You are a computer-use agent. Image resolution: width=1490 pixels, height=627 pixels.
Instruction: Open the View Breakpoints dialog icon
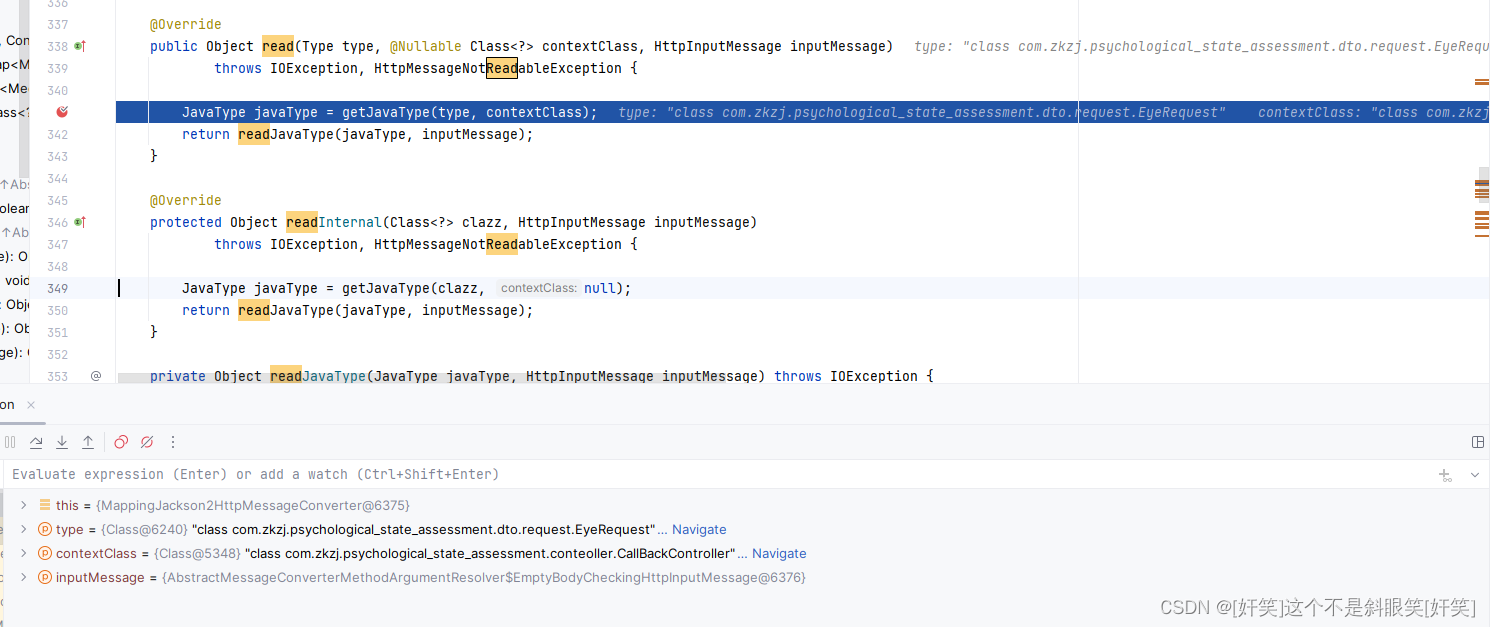(120, 441)
